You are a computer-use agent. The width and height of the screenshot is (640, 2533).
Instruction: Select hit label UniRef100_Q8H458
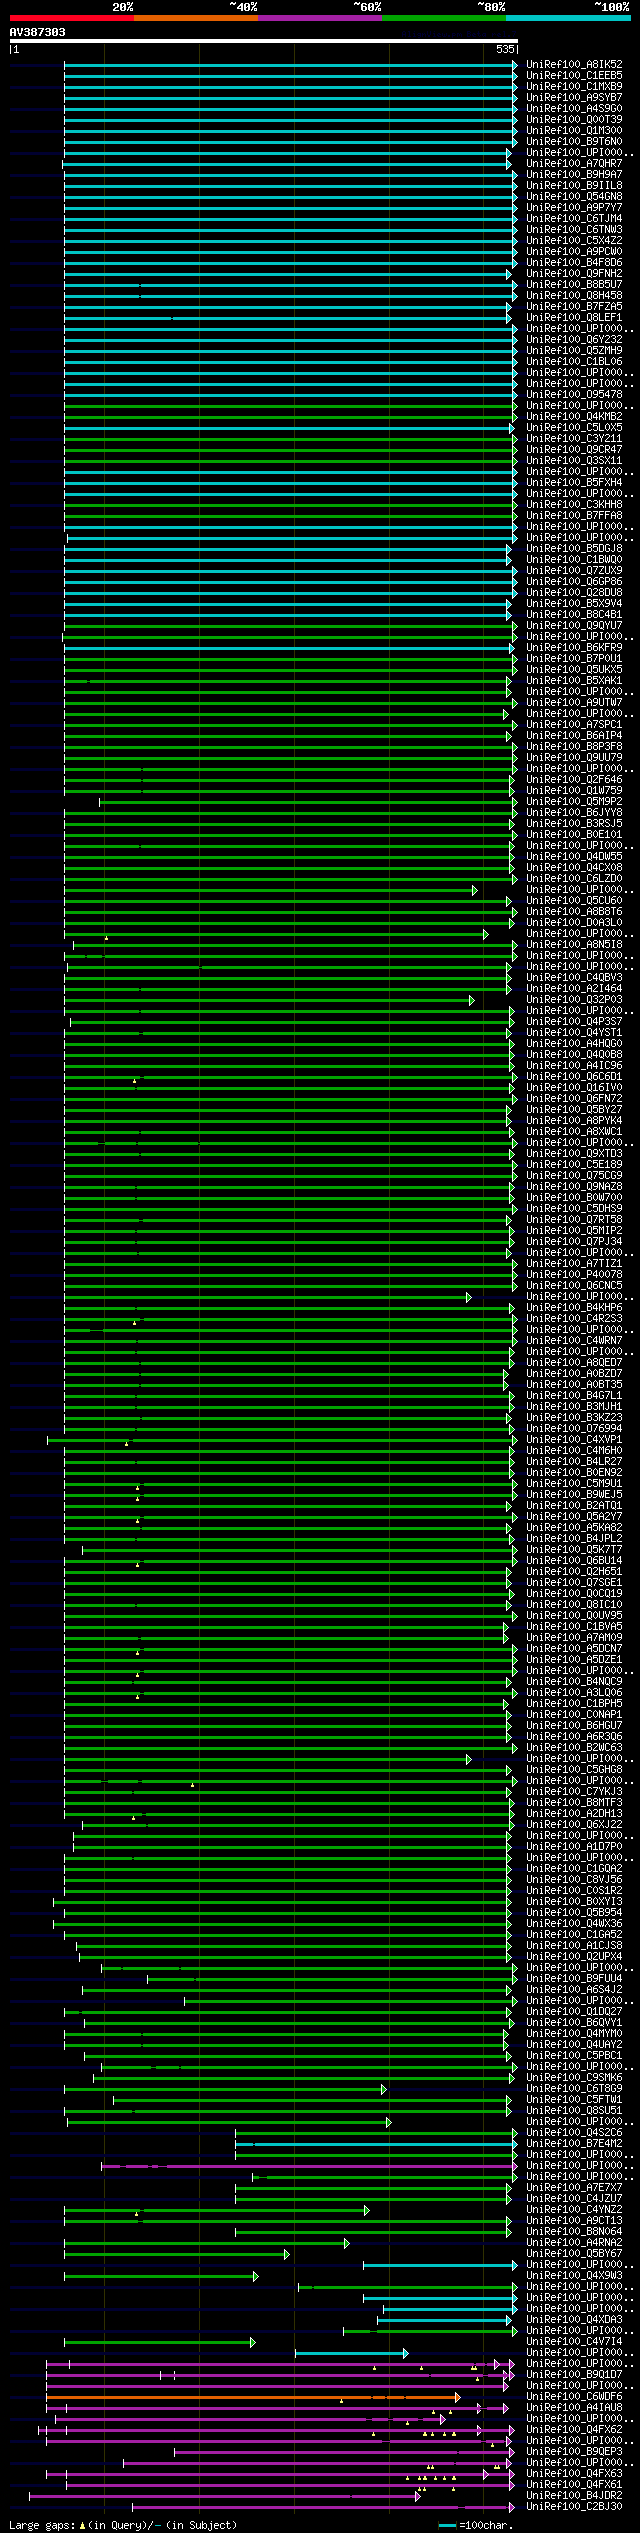click(x=574, y=296)
